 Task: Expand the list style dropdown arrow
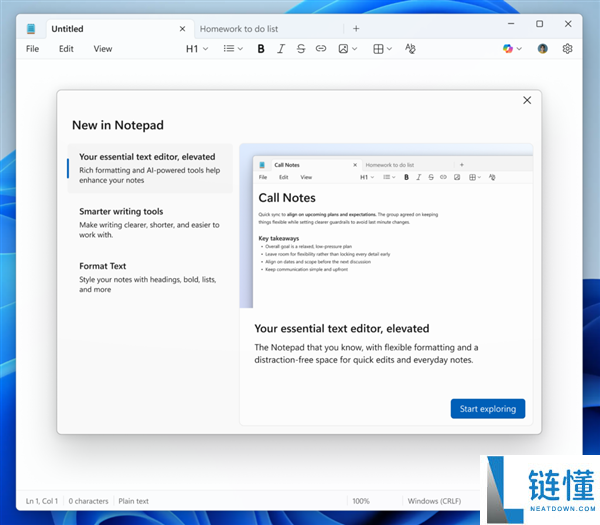240,49
